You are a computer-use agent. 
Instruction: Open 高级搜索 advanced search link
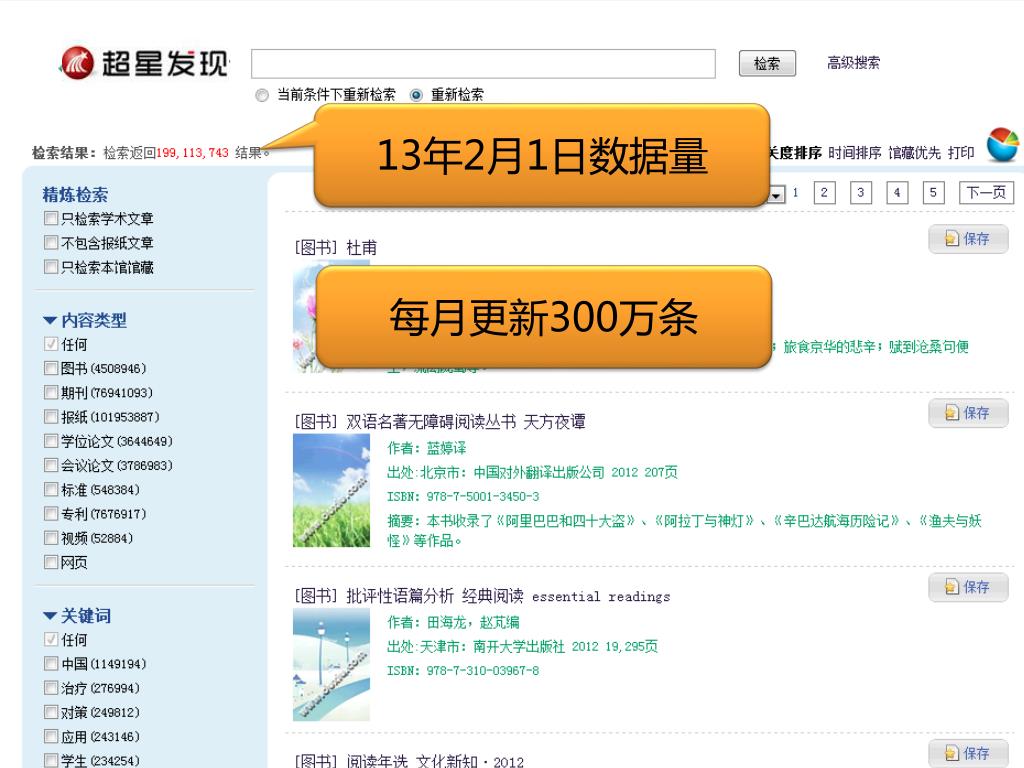(x=853, y=63)
